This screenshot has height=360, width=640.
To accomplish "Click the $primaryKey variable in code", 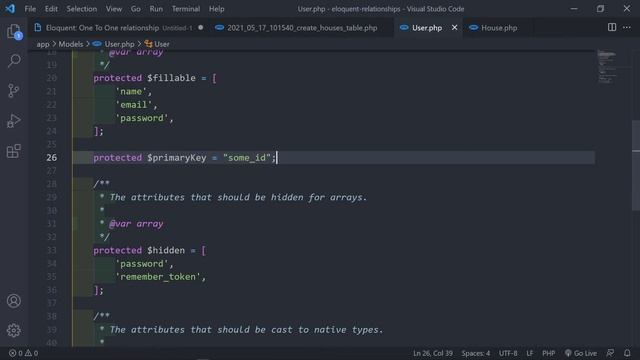I will pos(177,158).
